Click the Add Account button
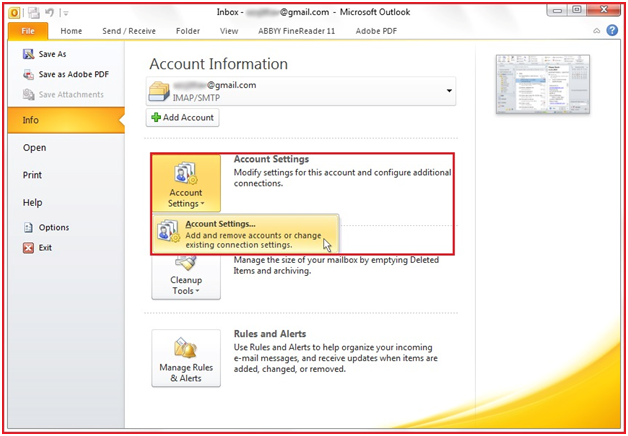Image resolution: width=628 pixels, height=436 pixels. pos(183,118)
